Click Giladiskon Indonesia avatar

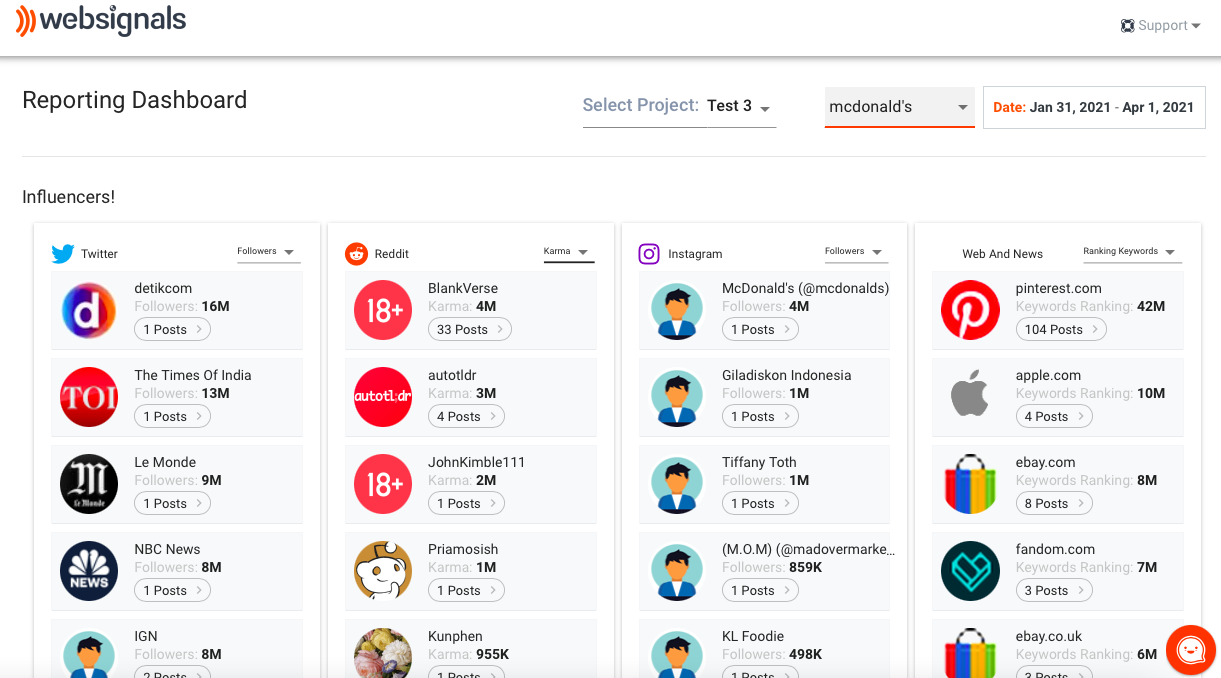click(677, 397)
